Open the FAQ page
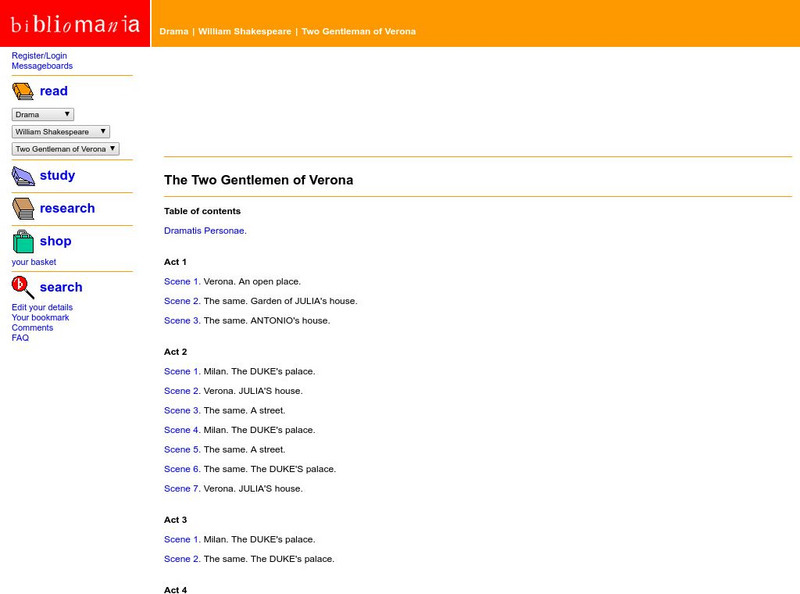The image size is (800, 594). 18,337
